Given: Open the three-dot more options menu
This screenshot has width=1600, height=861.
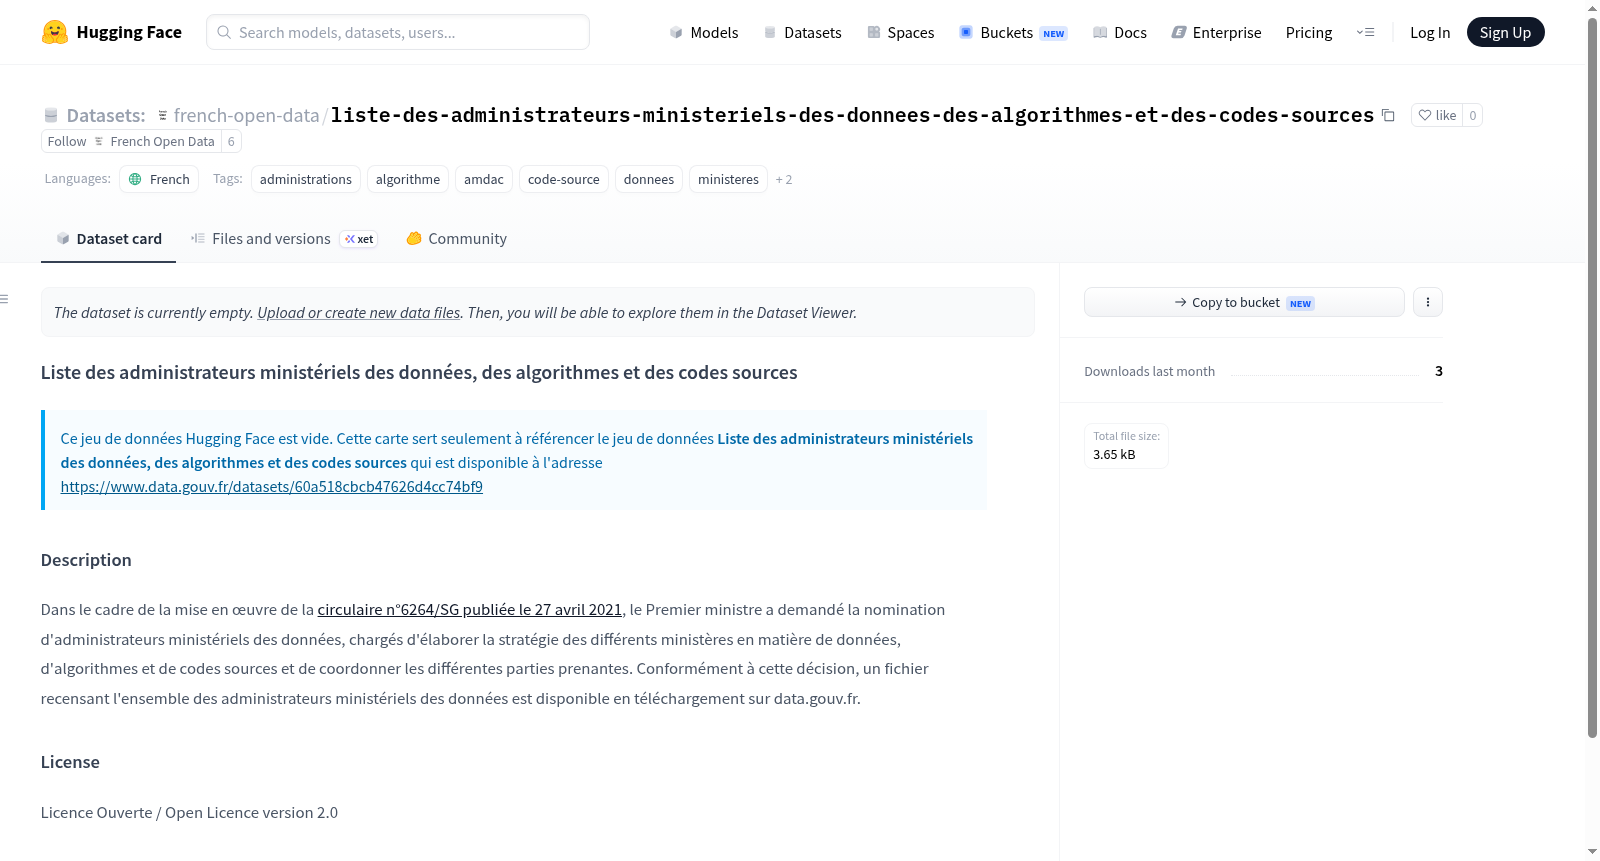Looking at the screenshot, I should tap(1428, 302).
